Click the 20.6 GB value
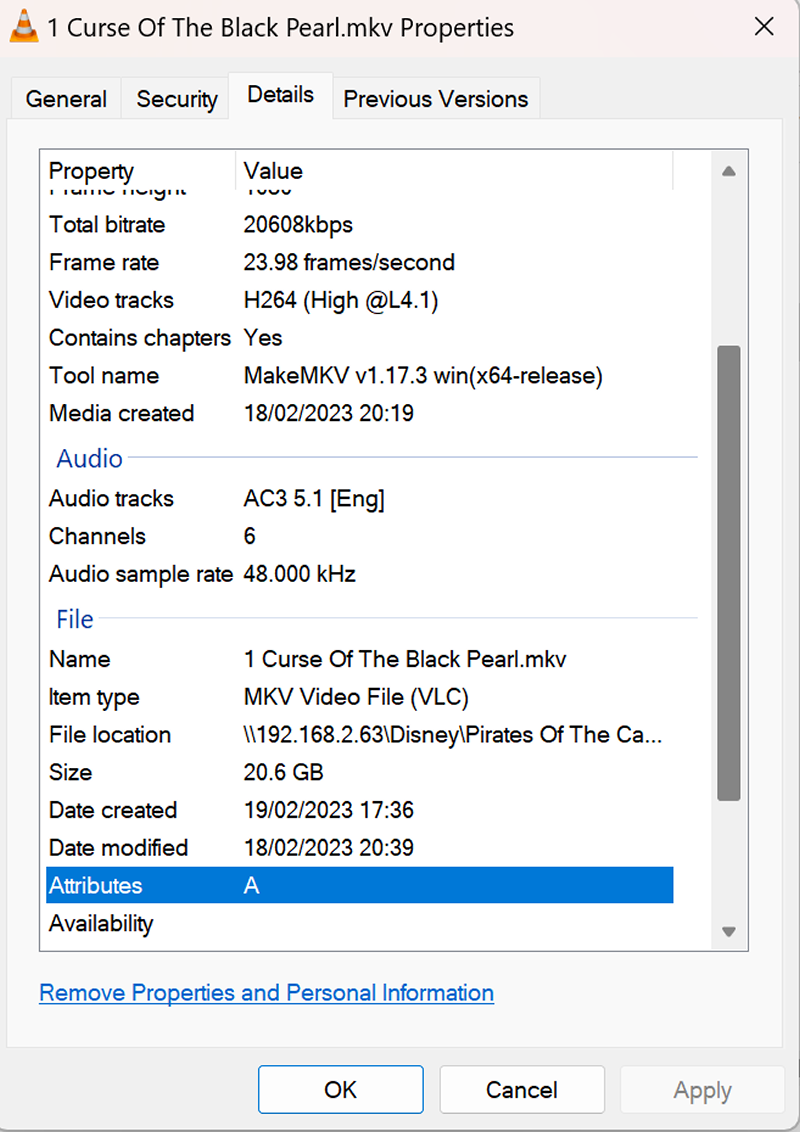Image resolution: width=800 pixels, height=1132 pixels. 283,772
